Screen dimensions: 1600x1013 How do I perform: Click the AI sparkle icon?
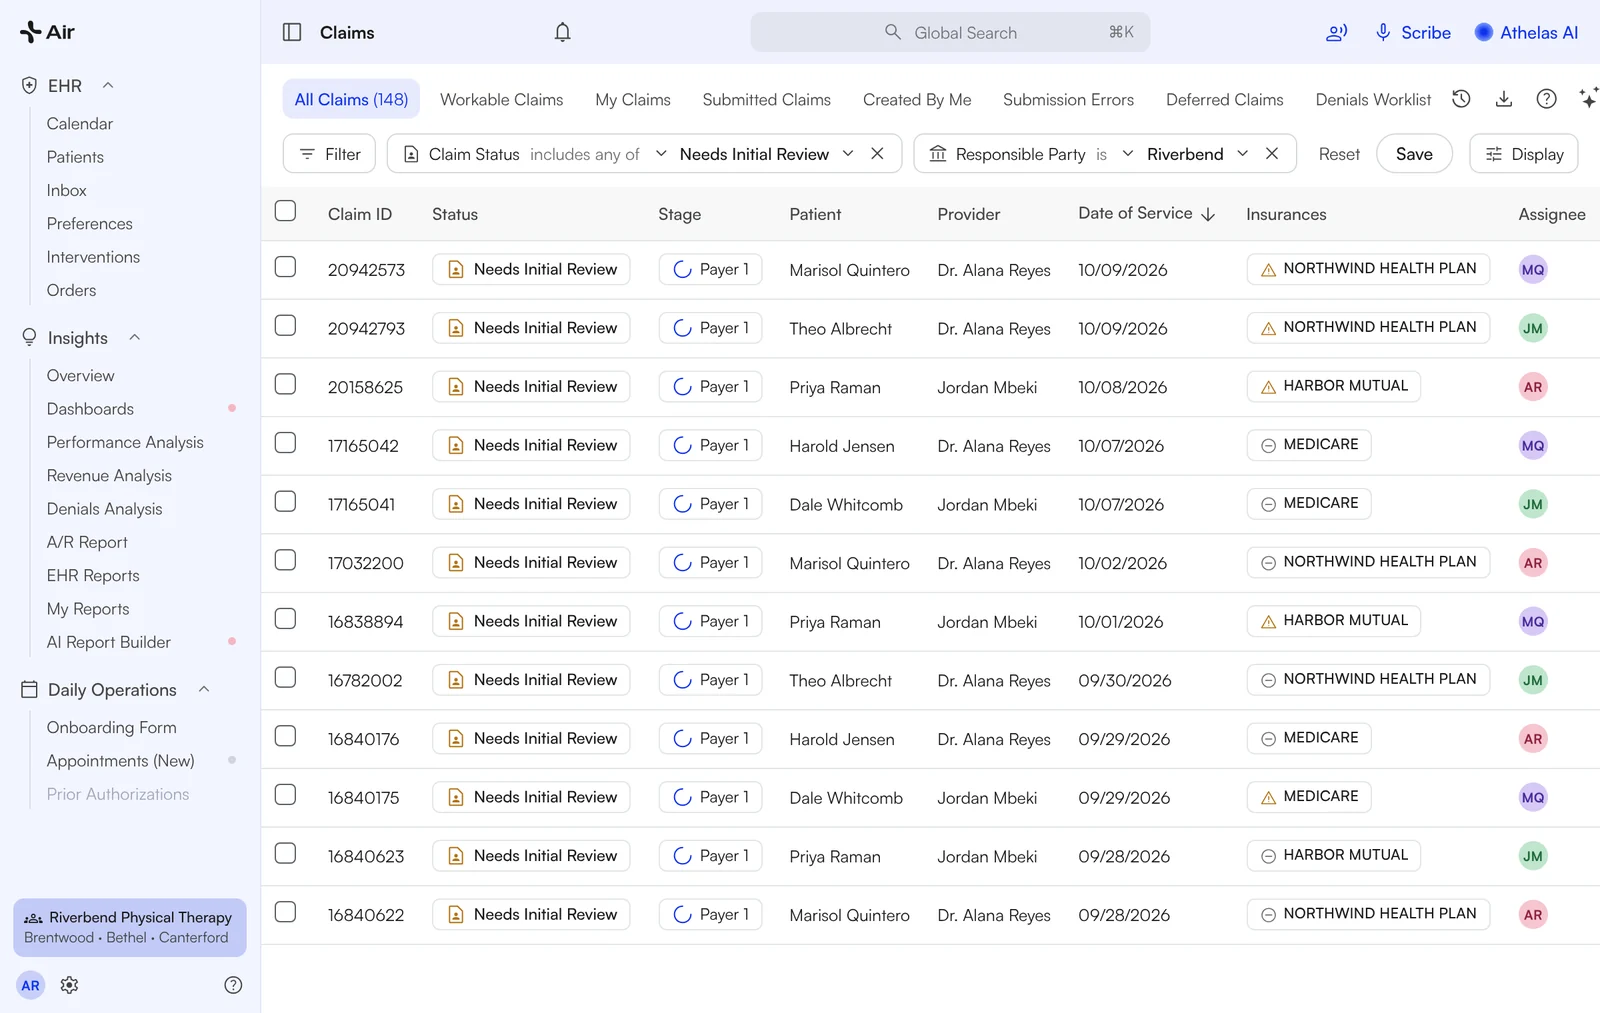1588,98
